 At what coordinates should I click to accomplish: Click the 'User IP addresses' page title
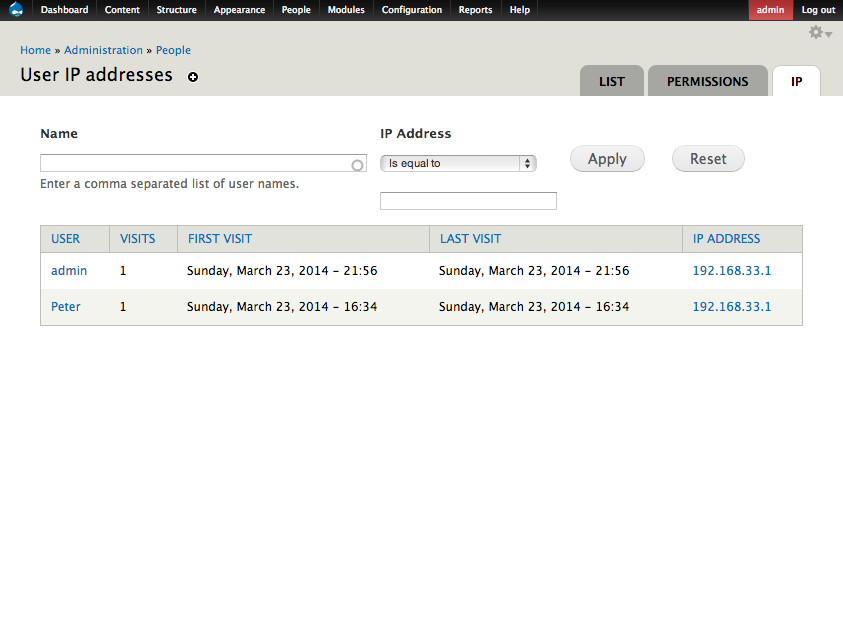[x=96, y=75]
